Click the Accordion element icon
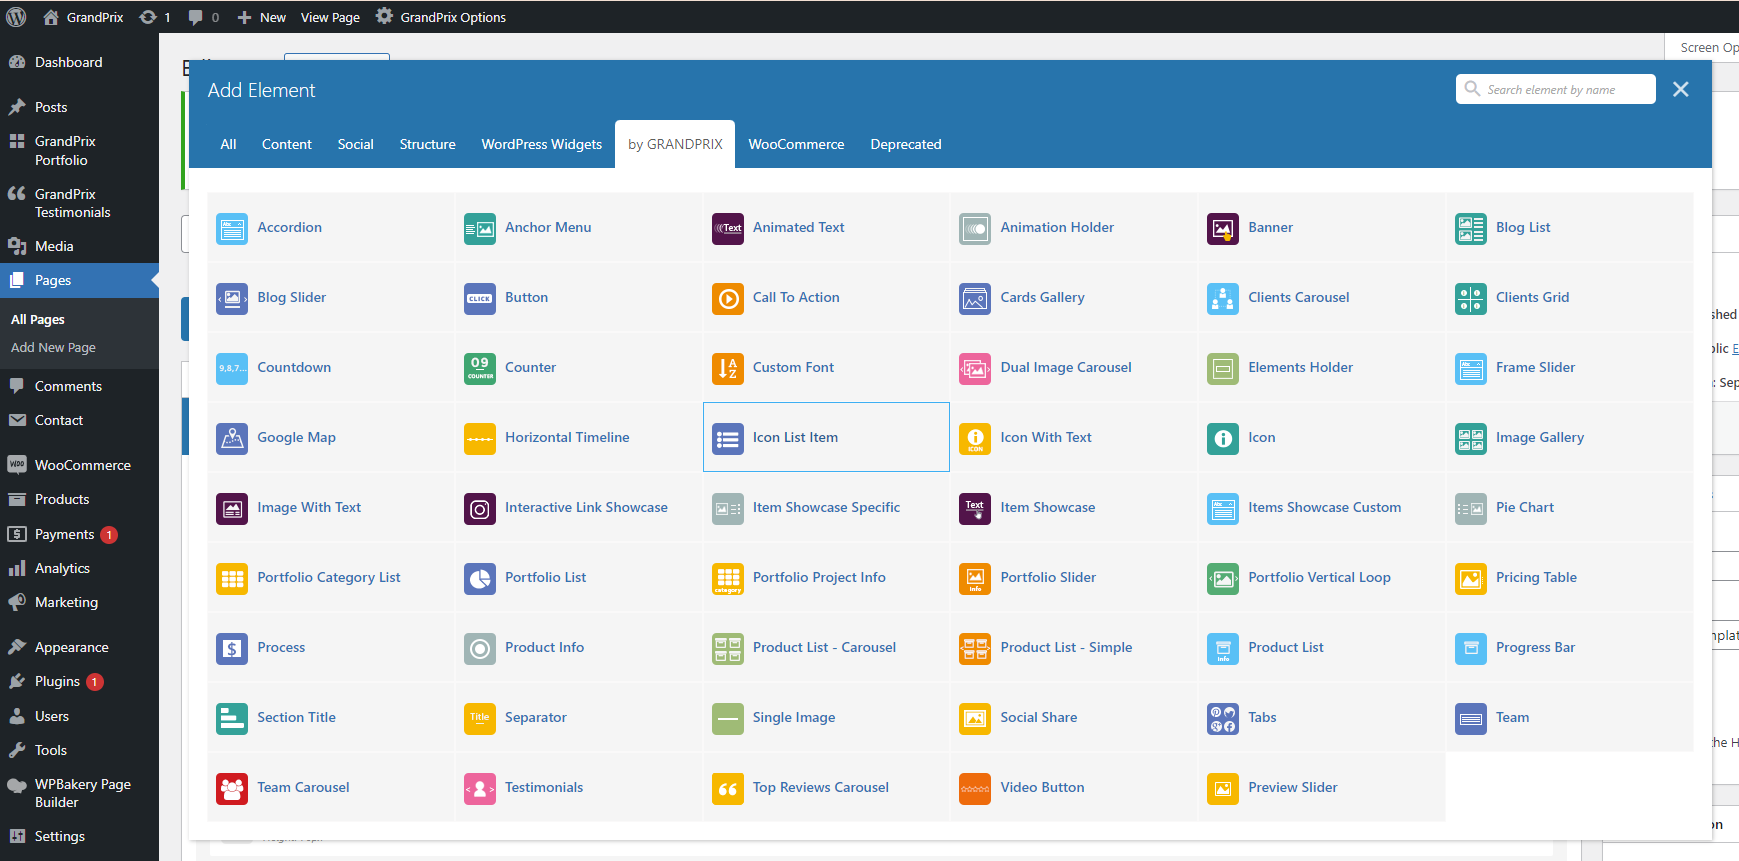 point(232,229)
